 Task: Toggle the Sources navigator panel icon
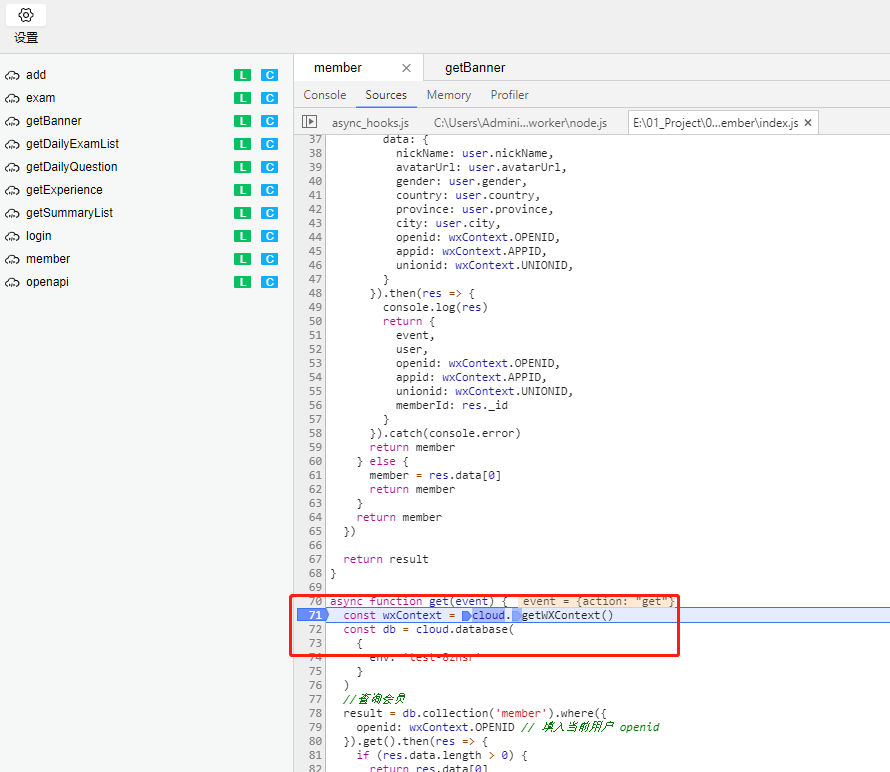(309, 122)
